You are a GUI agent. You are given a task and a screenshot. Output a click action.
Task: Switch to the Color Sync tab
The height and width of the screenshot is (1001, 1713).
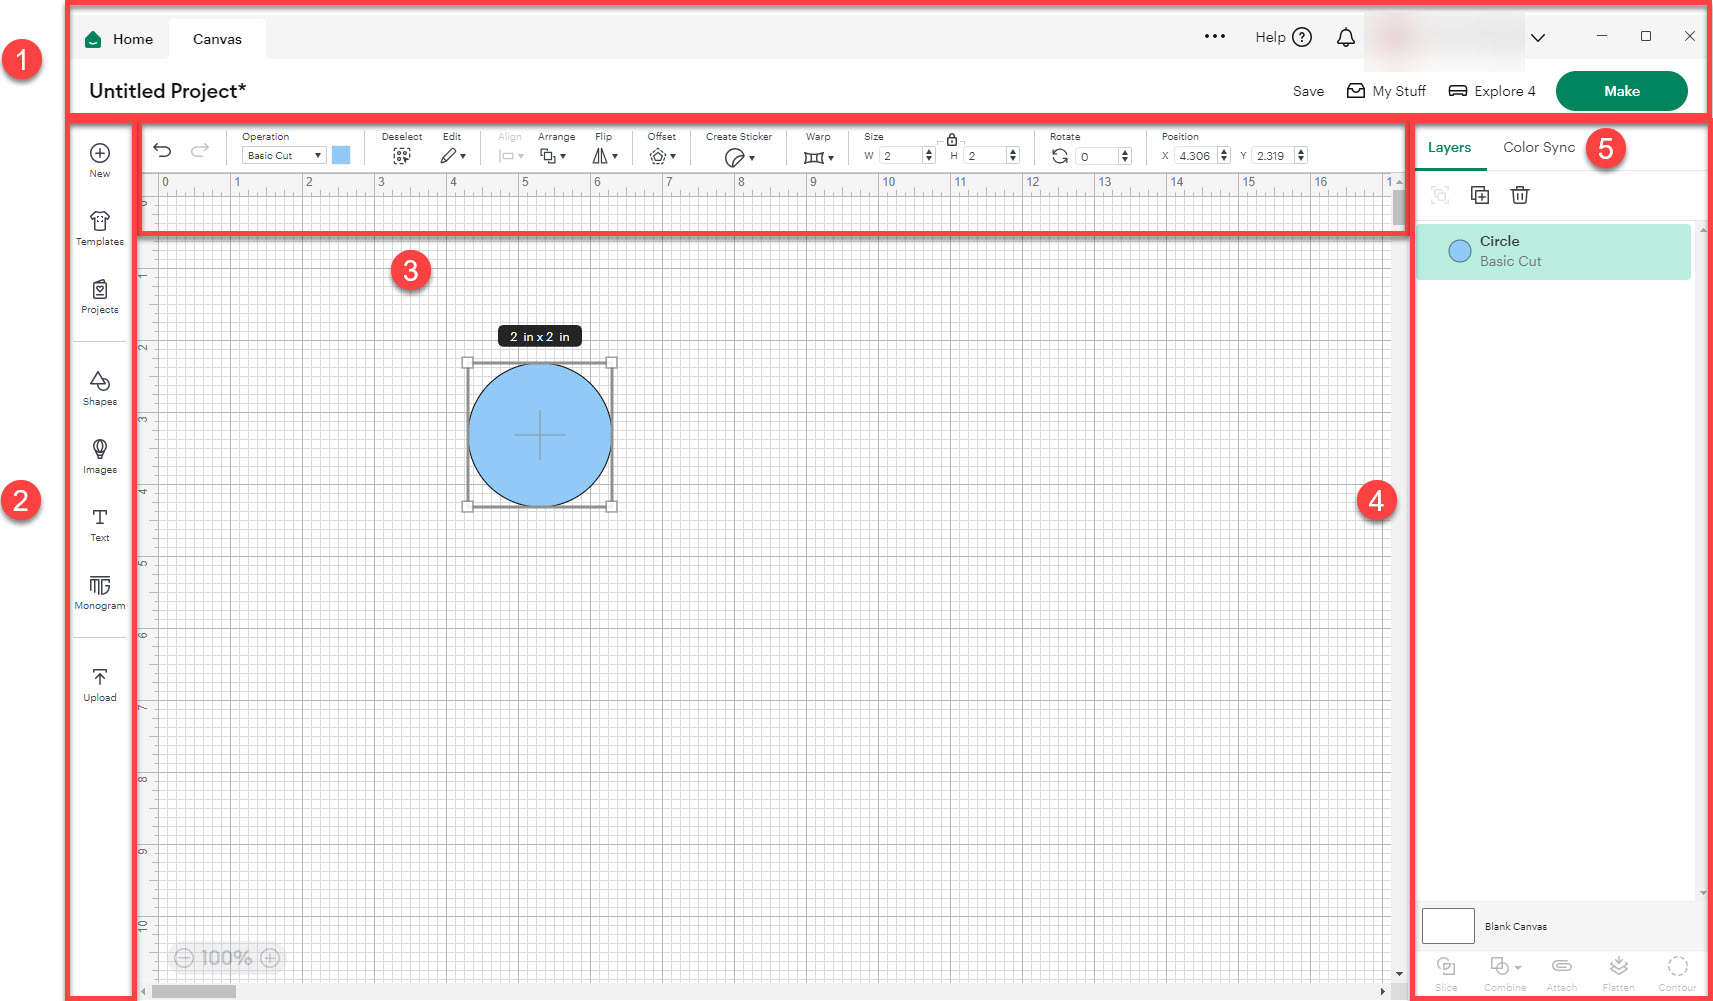1538,146
